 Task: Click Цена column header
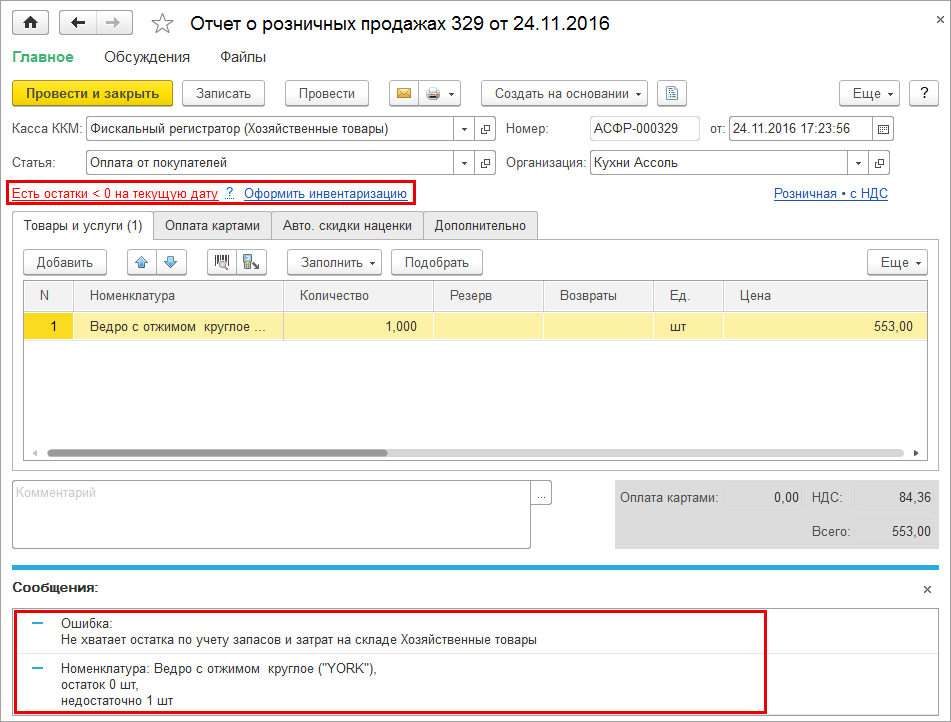825,295
